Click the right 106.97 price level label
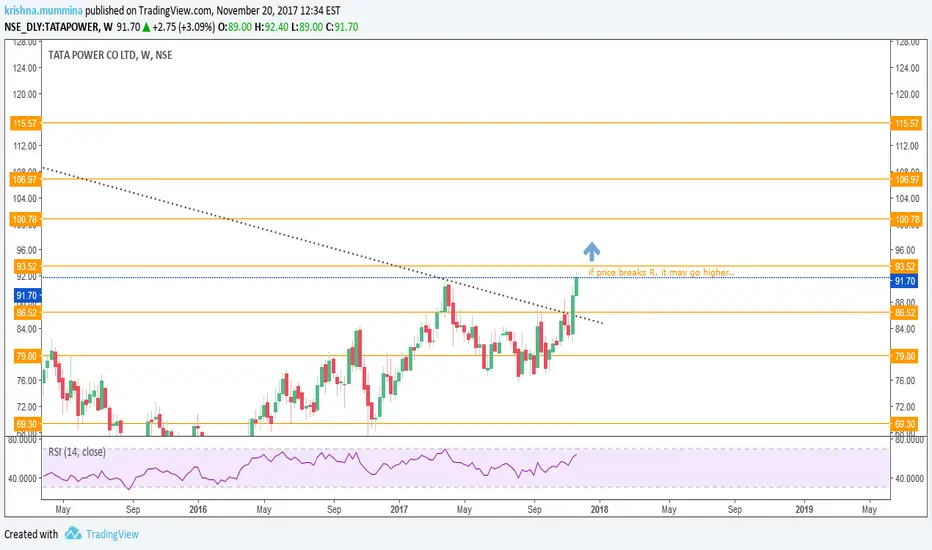Image resolution: width=932 pixels, height=550 pixels. pos(906,179)
